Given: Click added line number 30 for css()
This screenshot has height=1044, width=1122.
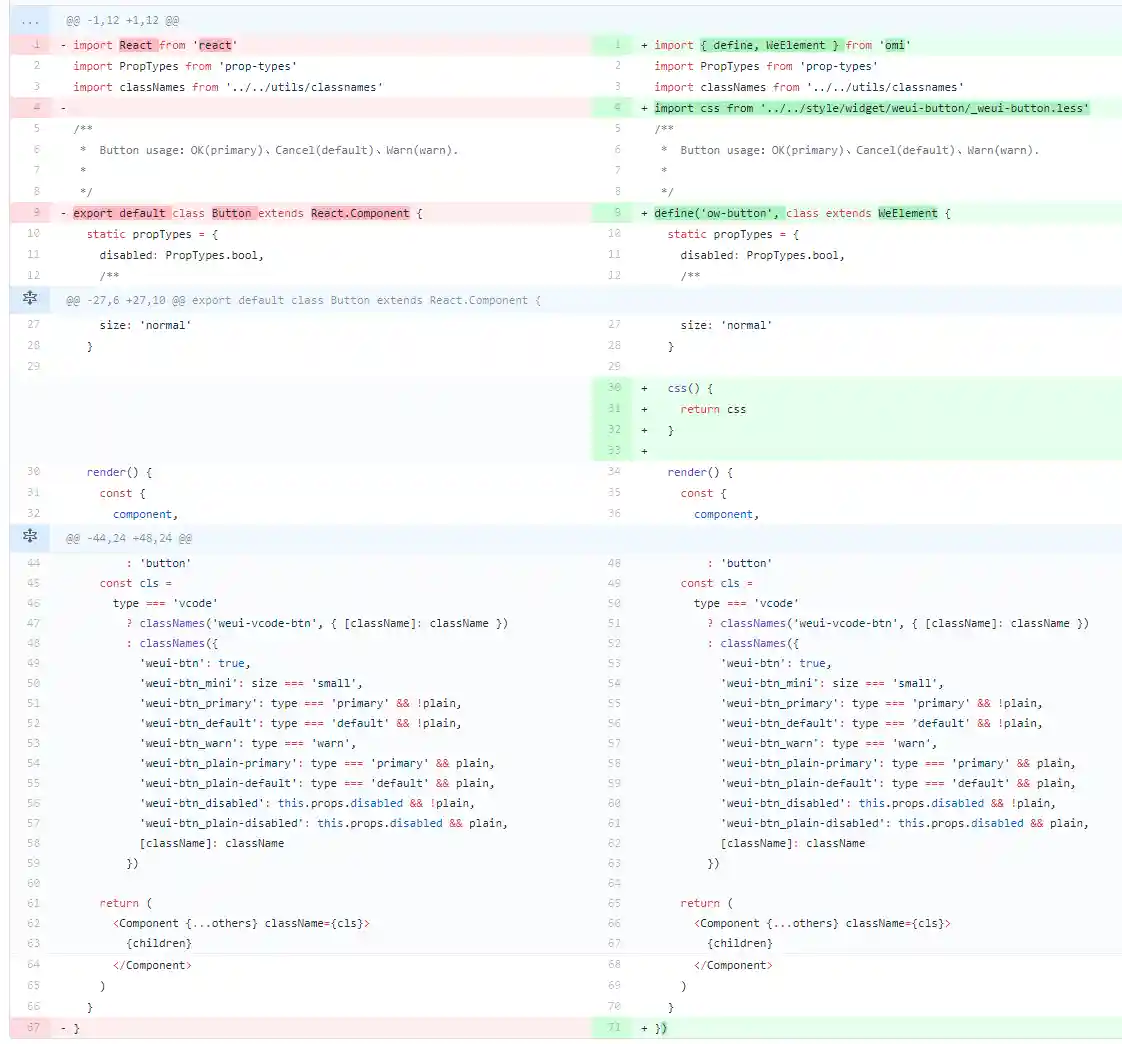Looking at the screenshot, I should [616, 388].
